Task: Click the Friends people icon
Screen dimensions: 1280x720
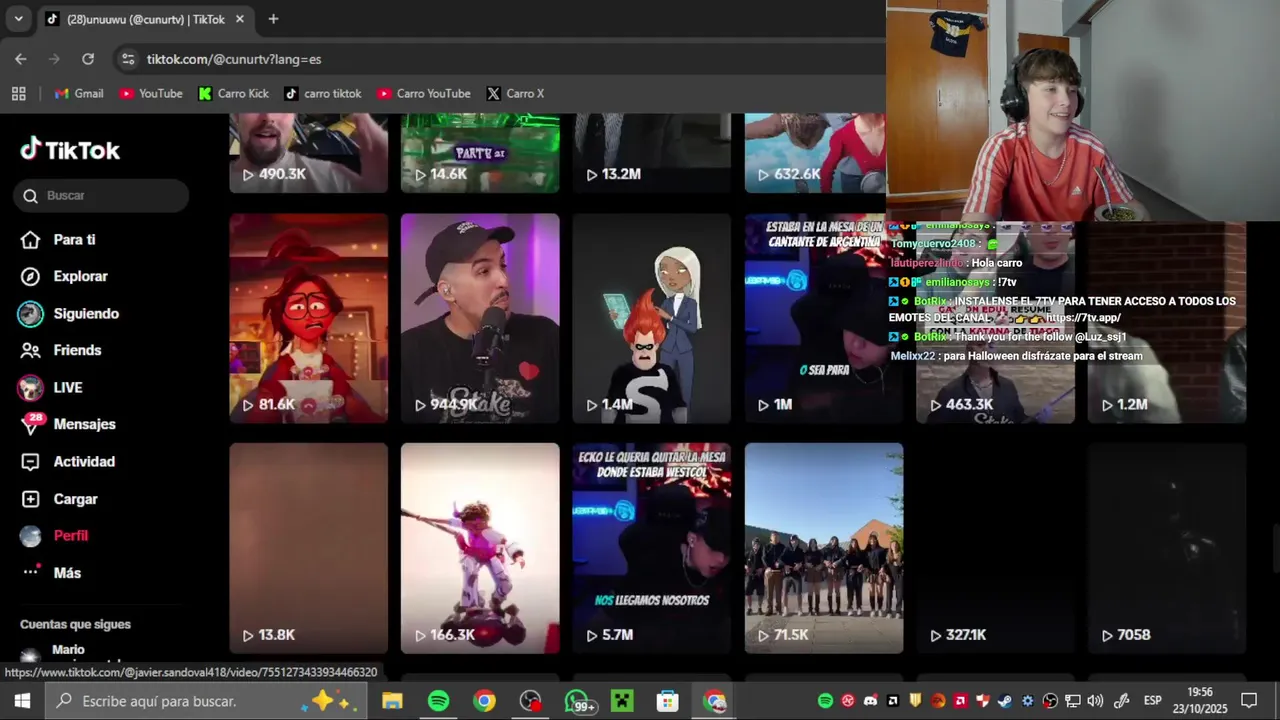Action: coord(31,351)
